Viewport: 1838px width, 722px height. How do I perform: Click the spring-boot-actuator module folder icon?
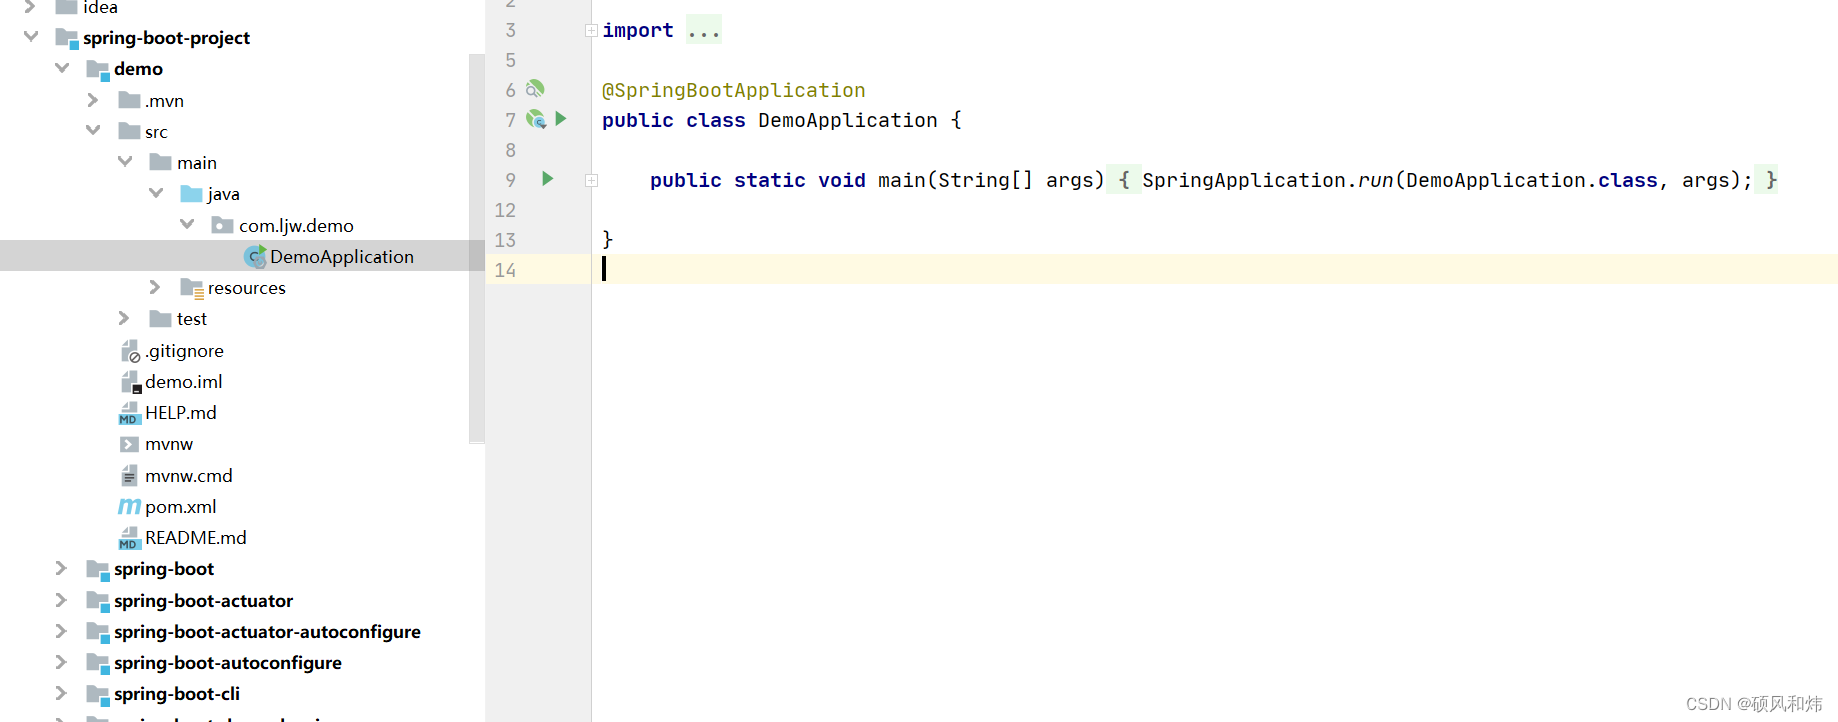[x=98, y=601]
